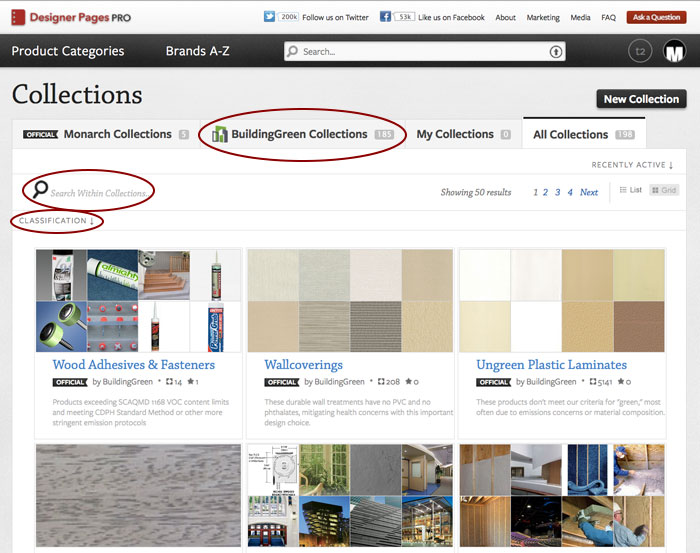This screenshot has width=700, height=553.
Task: Click the Twitter bird icon
Action: coord(269,17)
